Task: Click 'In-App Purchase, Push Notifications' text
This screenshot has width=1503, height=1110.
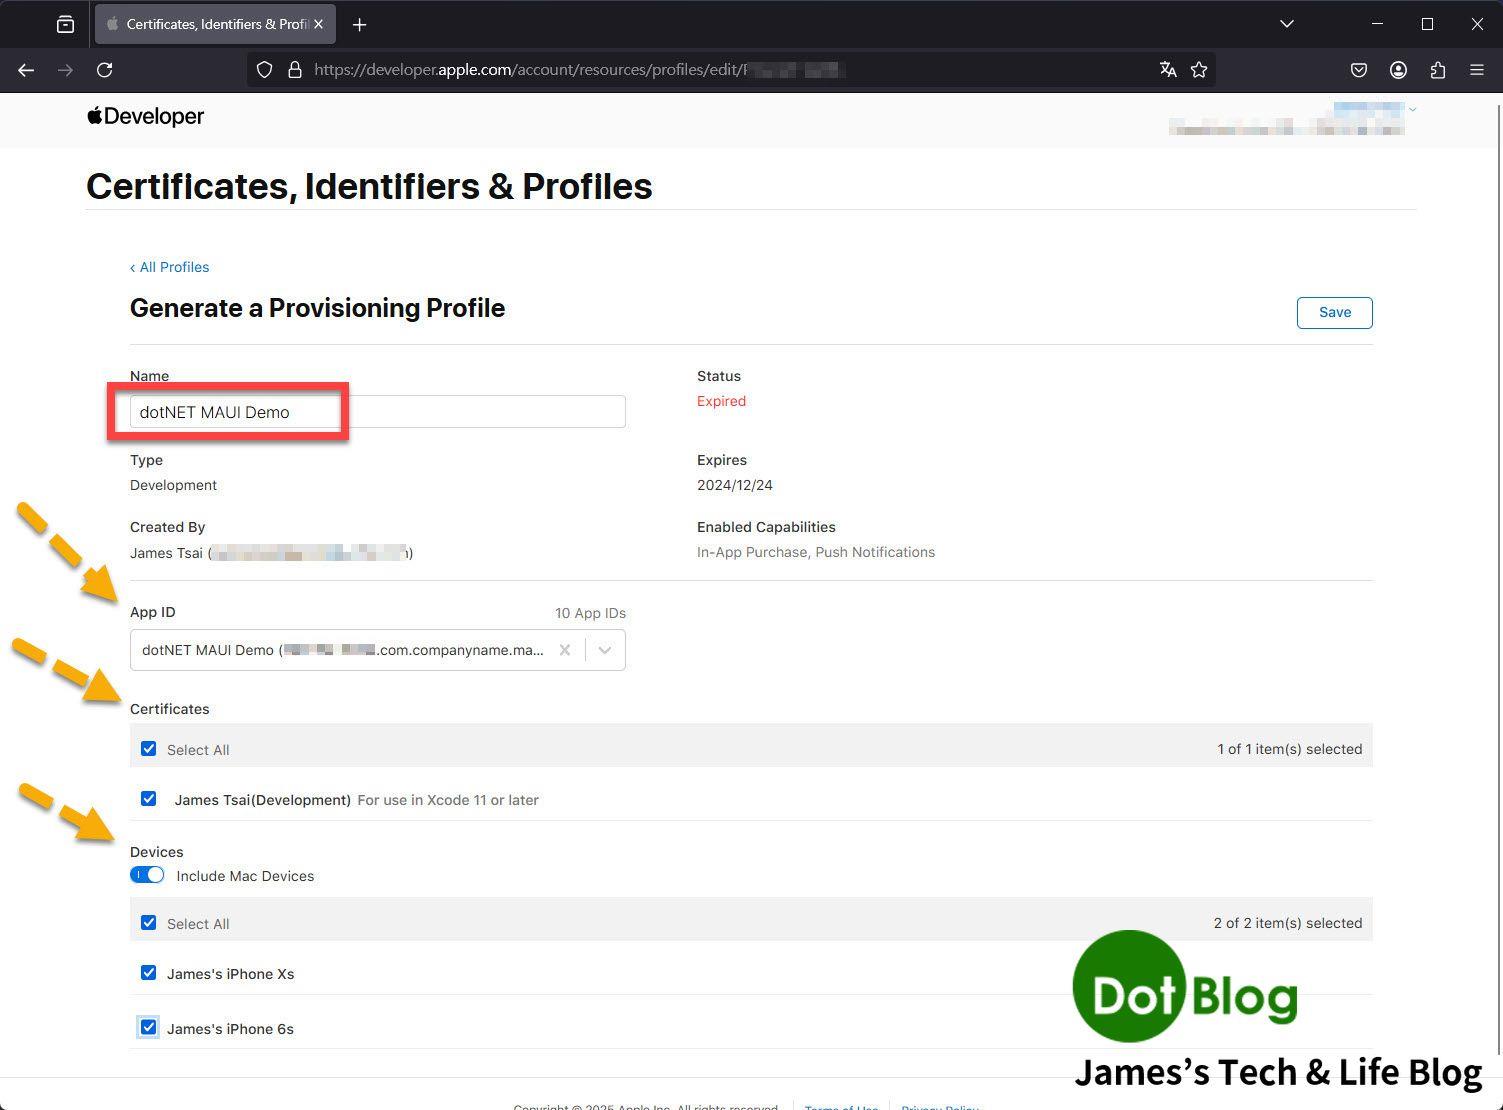Action: 816,552
